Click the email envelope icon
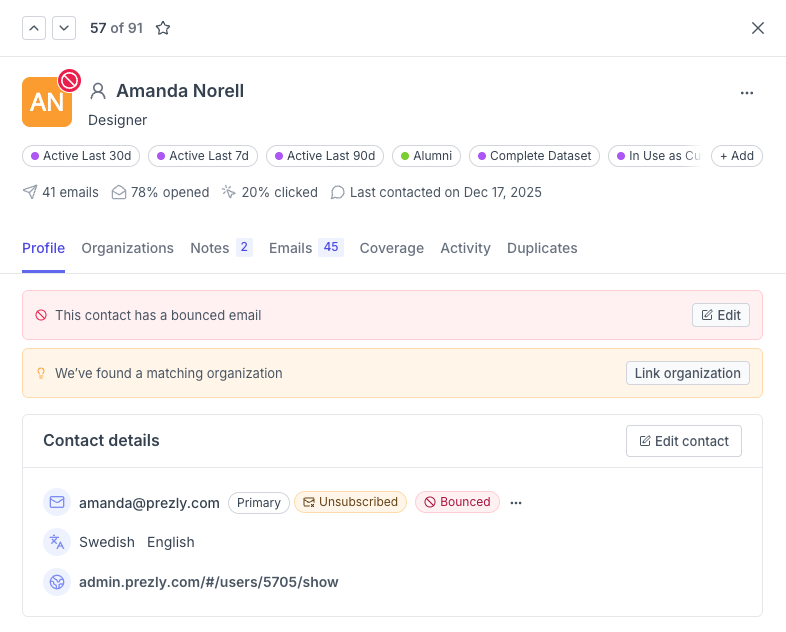Image resolution: width=786 pixels, height=632 pixels. (x=57, y=503)
